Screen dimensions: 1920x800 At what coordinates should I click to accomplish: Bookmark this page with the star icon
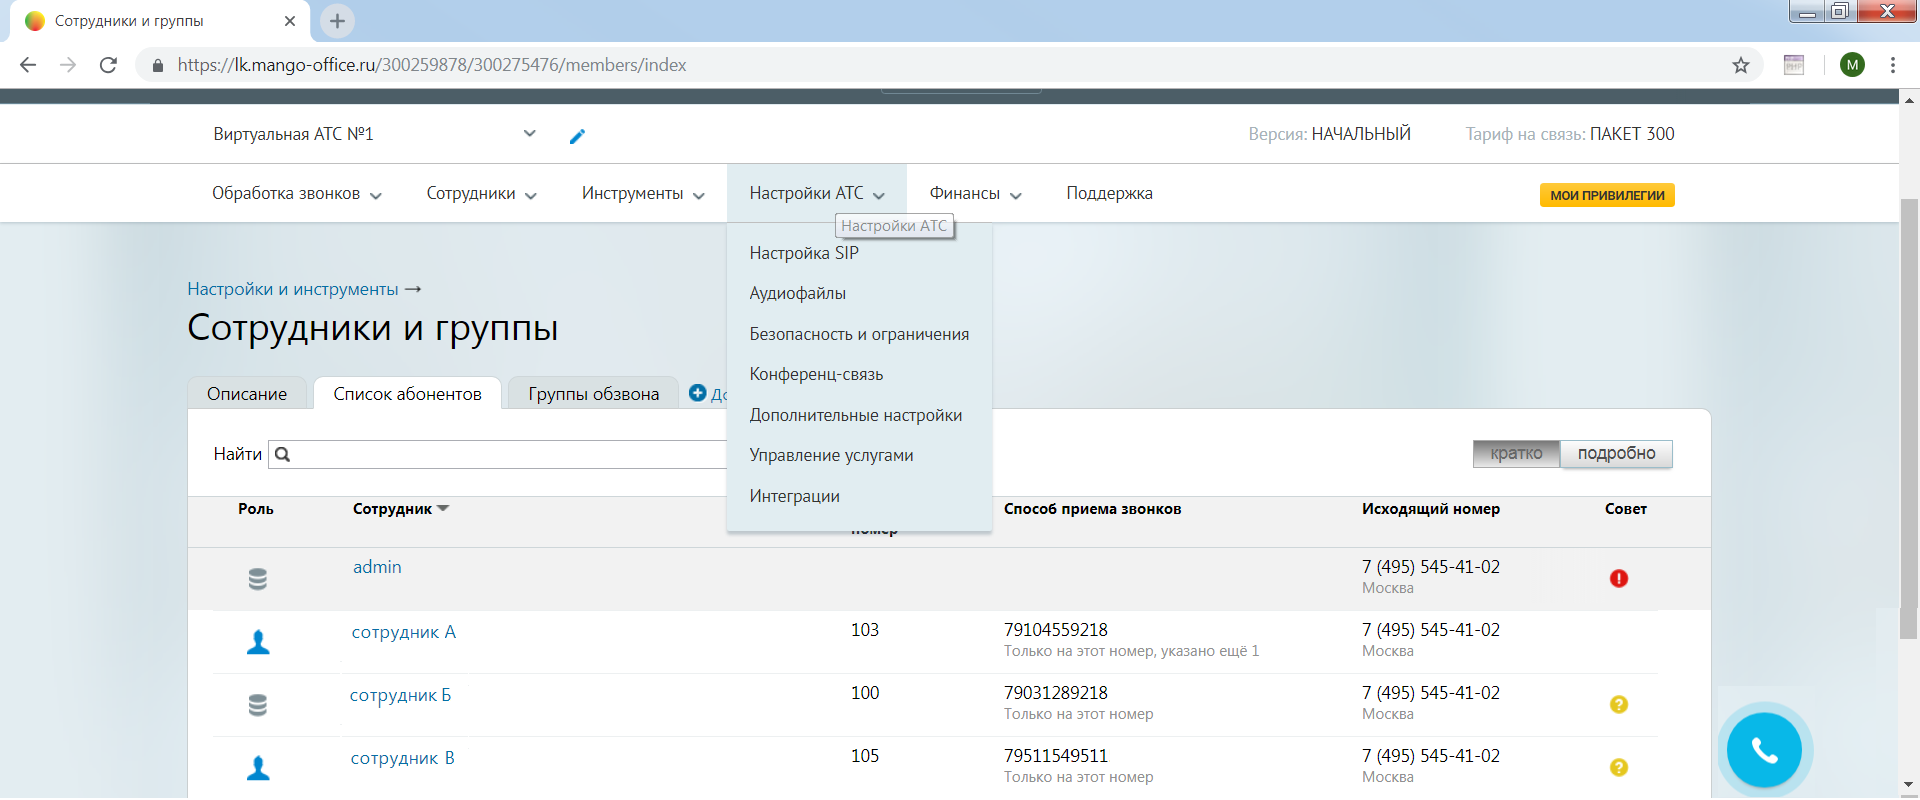pyautogui.click(x=1741, y=65)
